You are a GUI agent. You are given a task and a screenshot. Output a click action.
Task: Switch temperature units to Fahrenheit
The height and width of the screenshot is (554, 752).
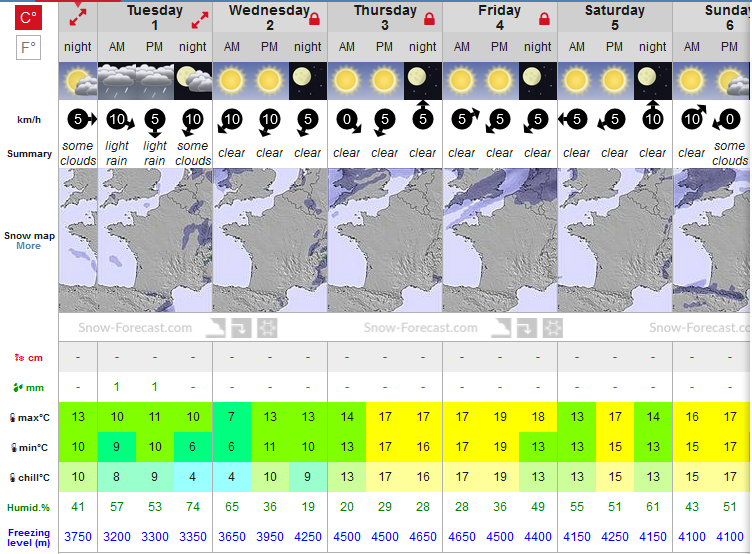click(x=28, y=47)
